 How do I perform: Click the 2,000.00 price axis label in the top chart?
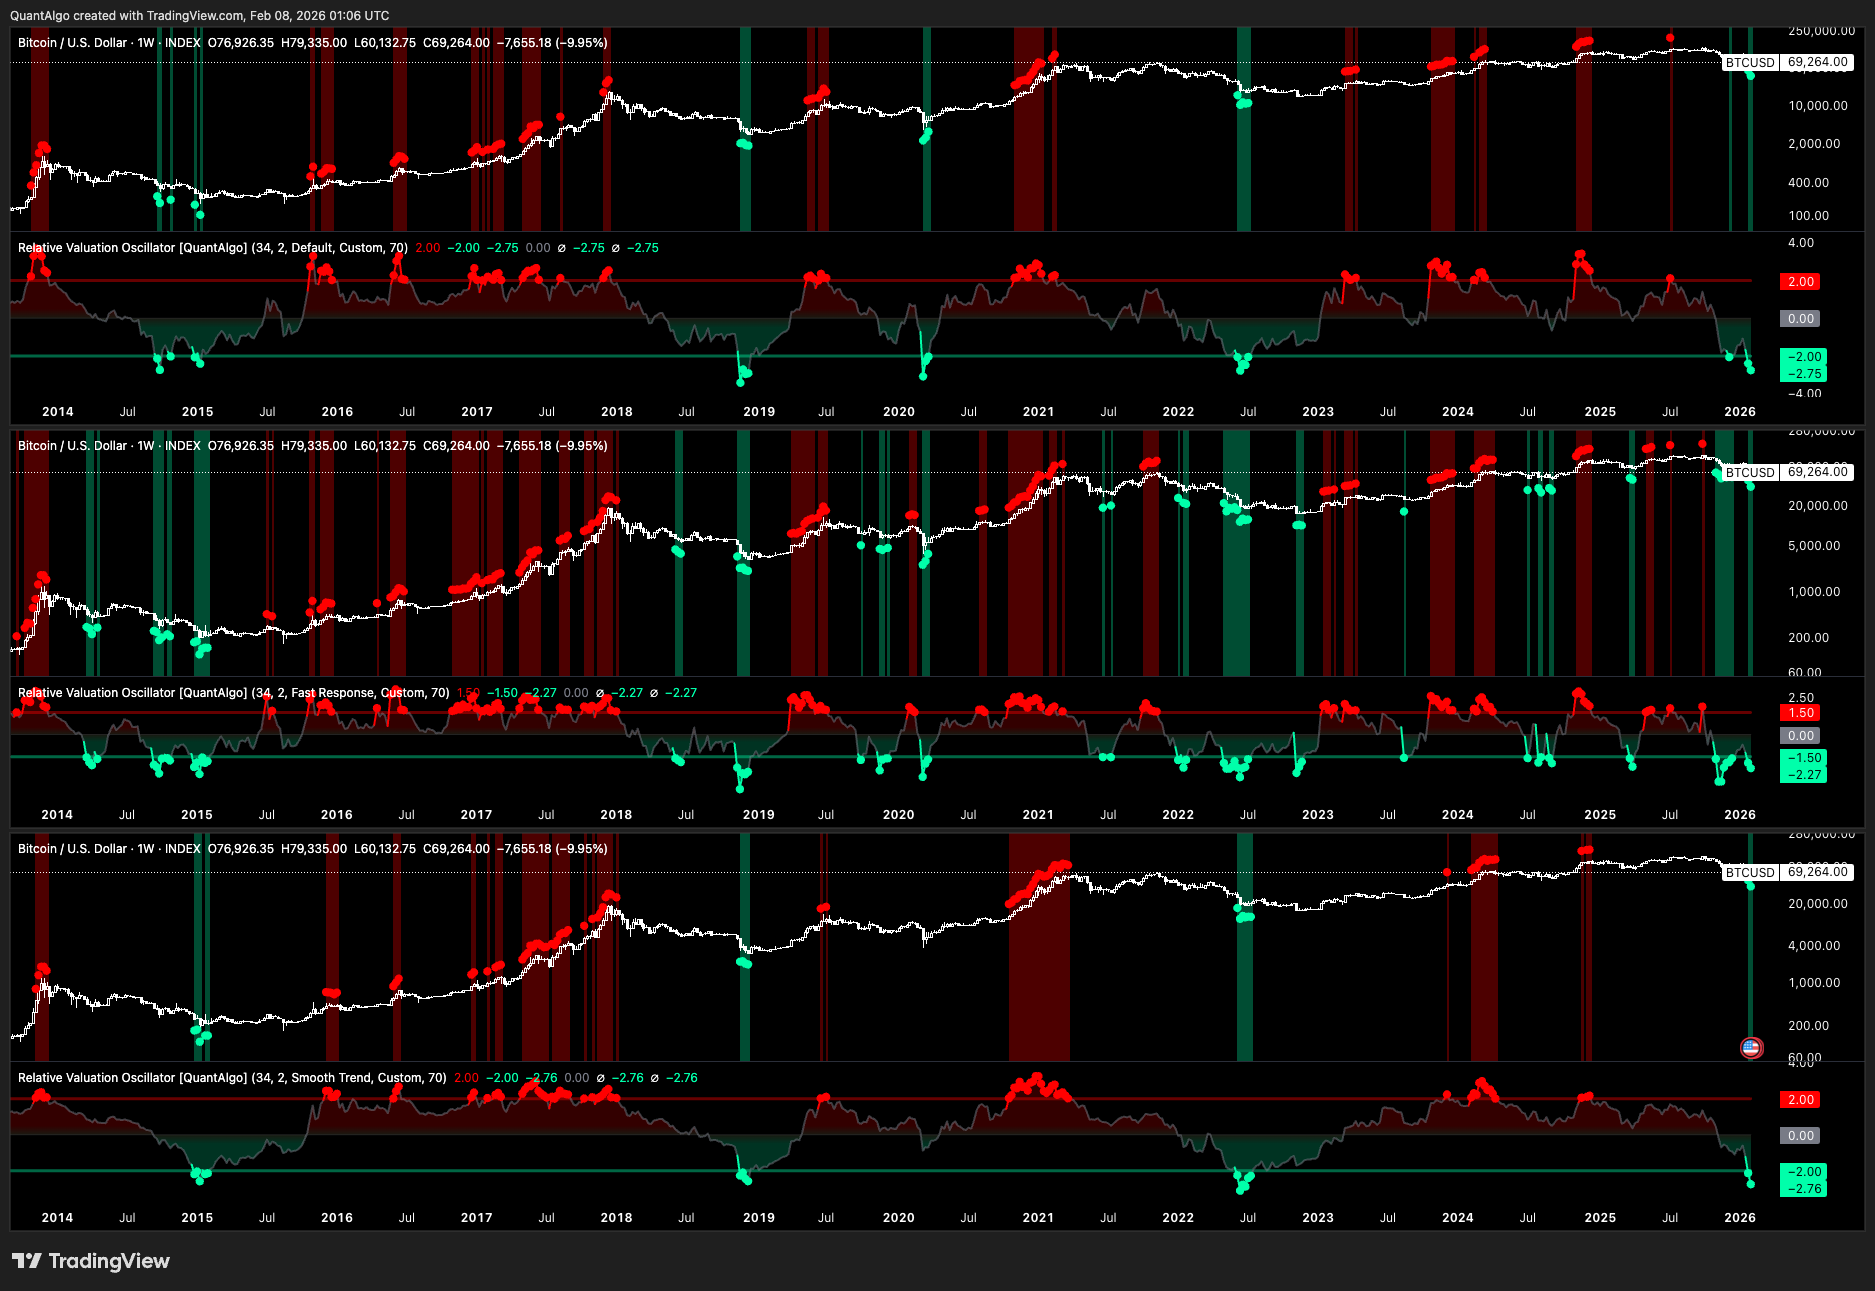click(x=1814, y=144)
